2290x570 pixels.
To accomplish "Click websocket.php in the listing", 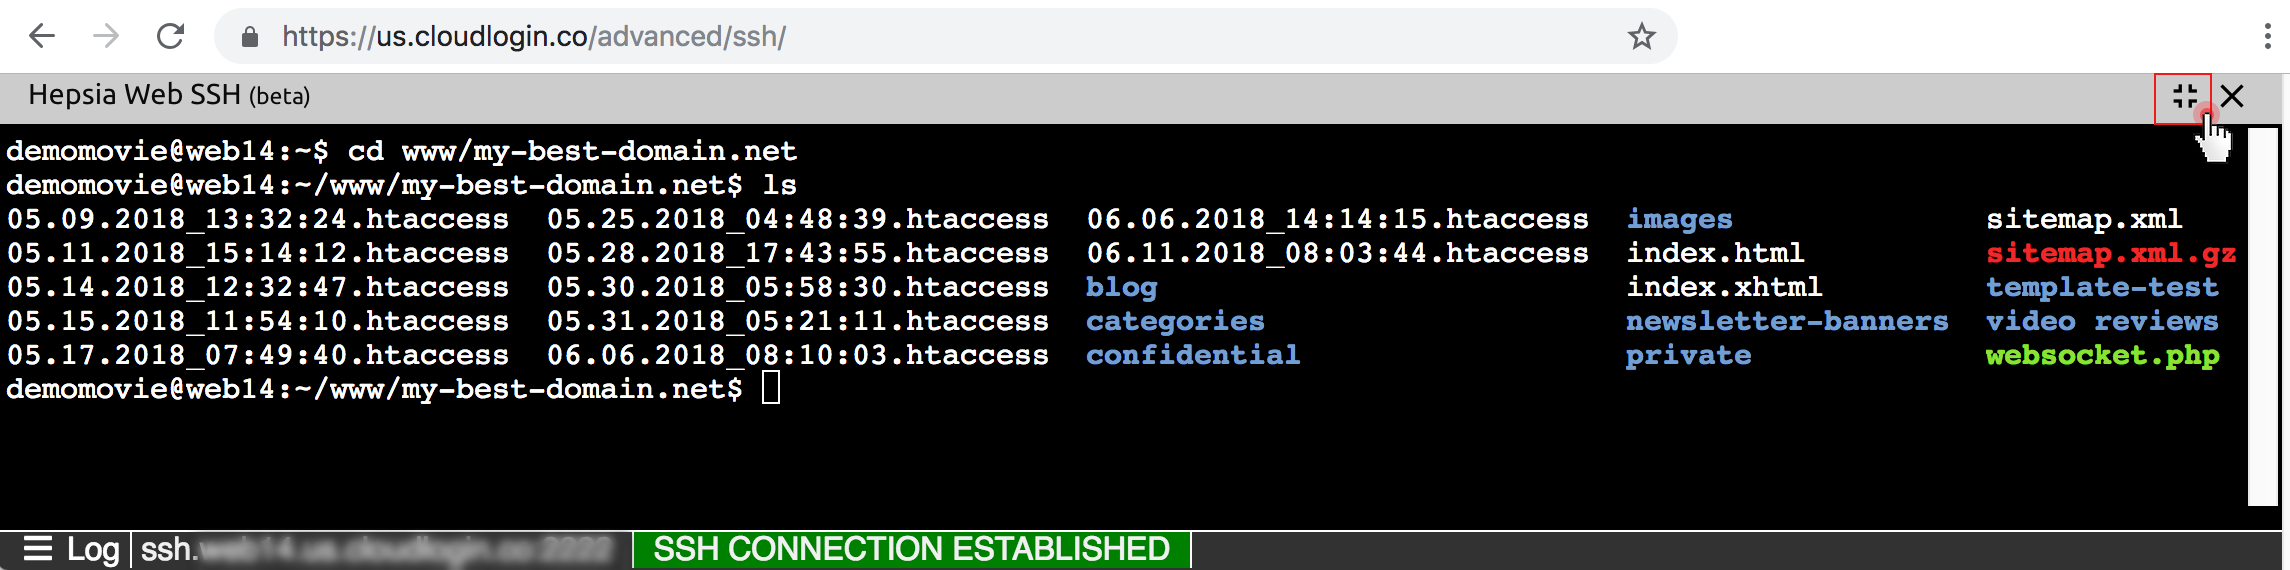I will [x=2102, y=355].
